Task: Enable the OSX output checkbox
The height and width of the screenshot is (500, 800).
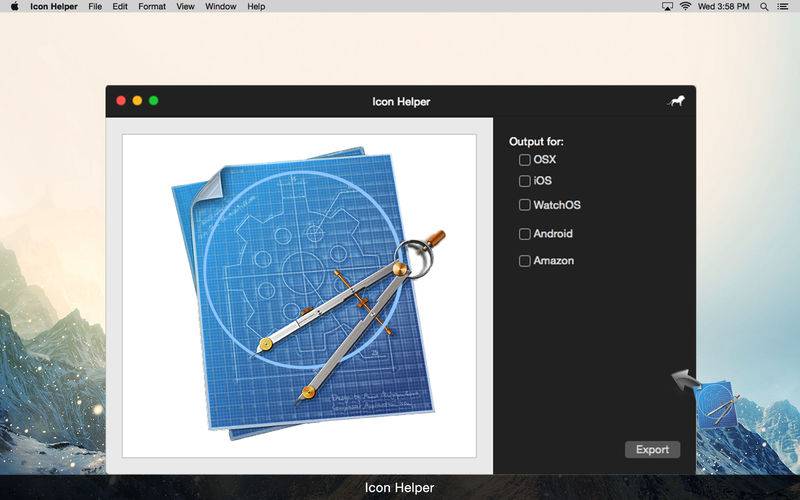Action: point(524,160)
